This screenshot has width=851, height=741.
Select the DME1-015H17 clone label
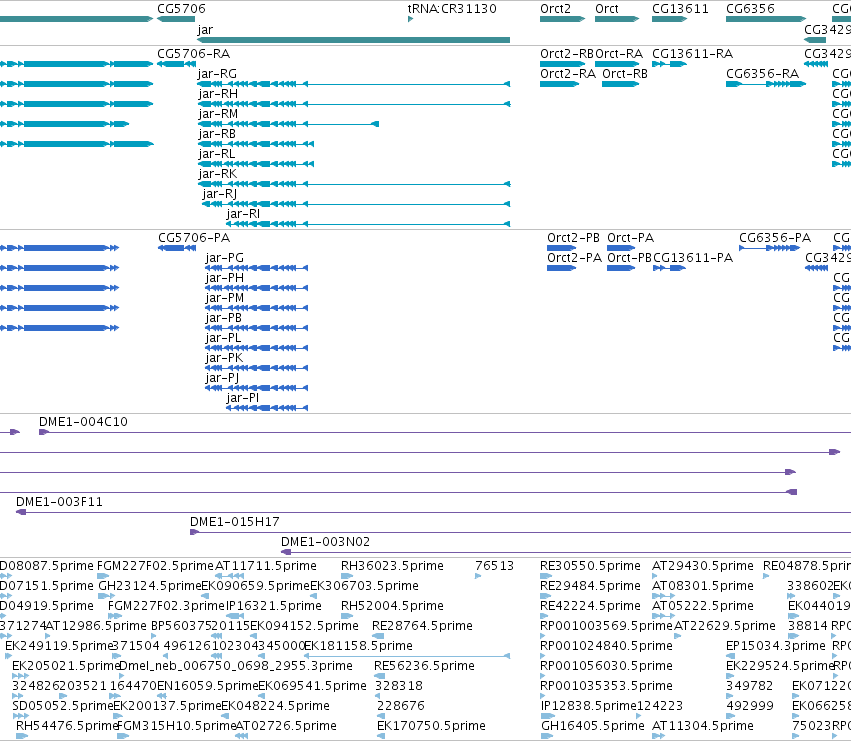tap(234, 522)
